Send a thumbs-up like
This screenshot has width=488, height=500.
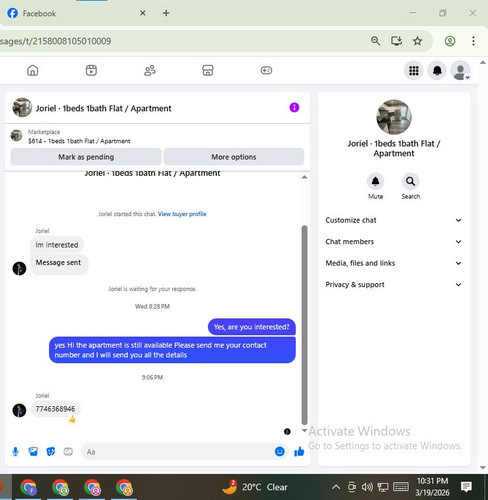pyautogui.click(x=299, y=452)
